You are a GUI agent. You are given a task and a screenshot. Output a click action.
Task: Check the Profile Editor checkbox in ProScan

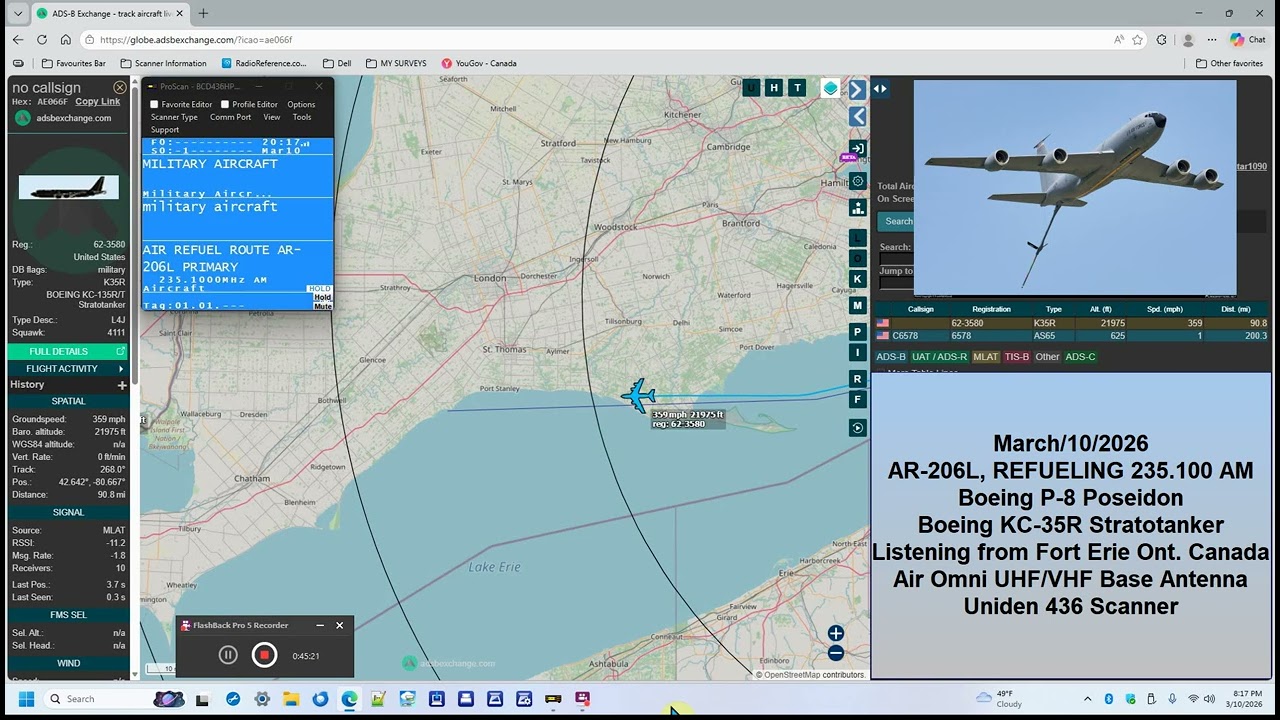pyautogui.click(x=225, y=104)
